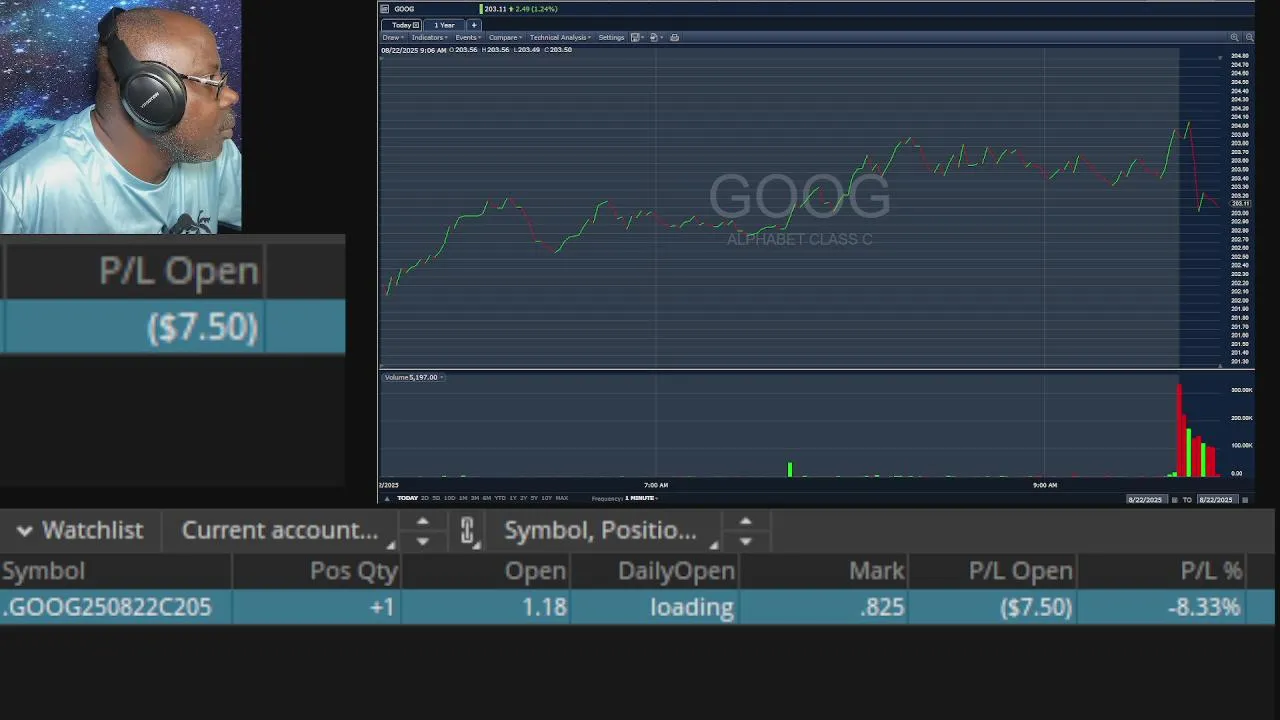The height and width of the screenshot is (720, 1280).
Task: Select MAX time range
Action: 562,498
